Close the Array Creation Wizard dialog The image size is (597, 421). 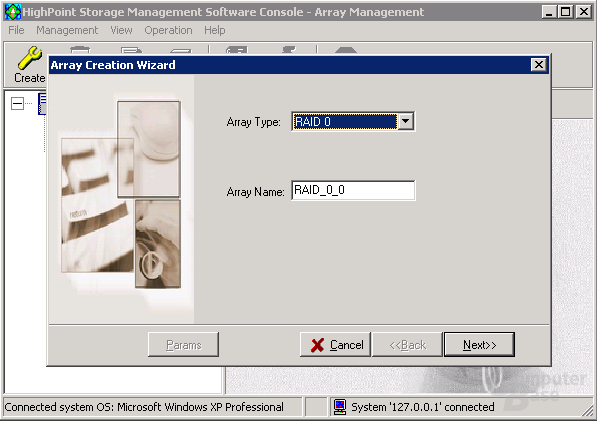click(539, 65)
